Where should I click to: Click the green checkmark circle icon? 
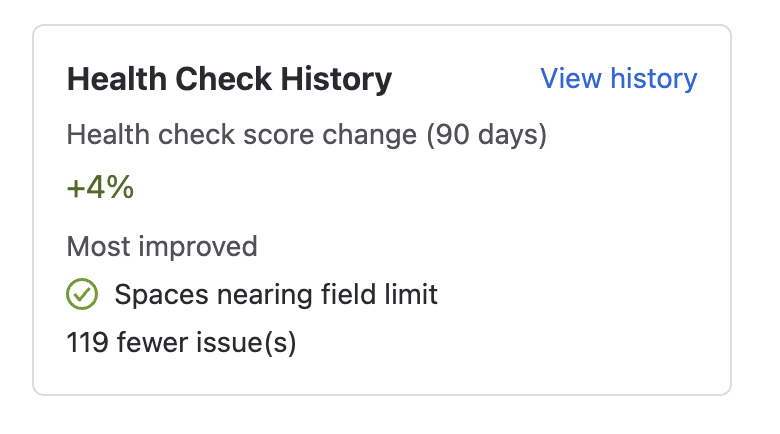click(82, 295)
